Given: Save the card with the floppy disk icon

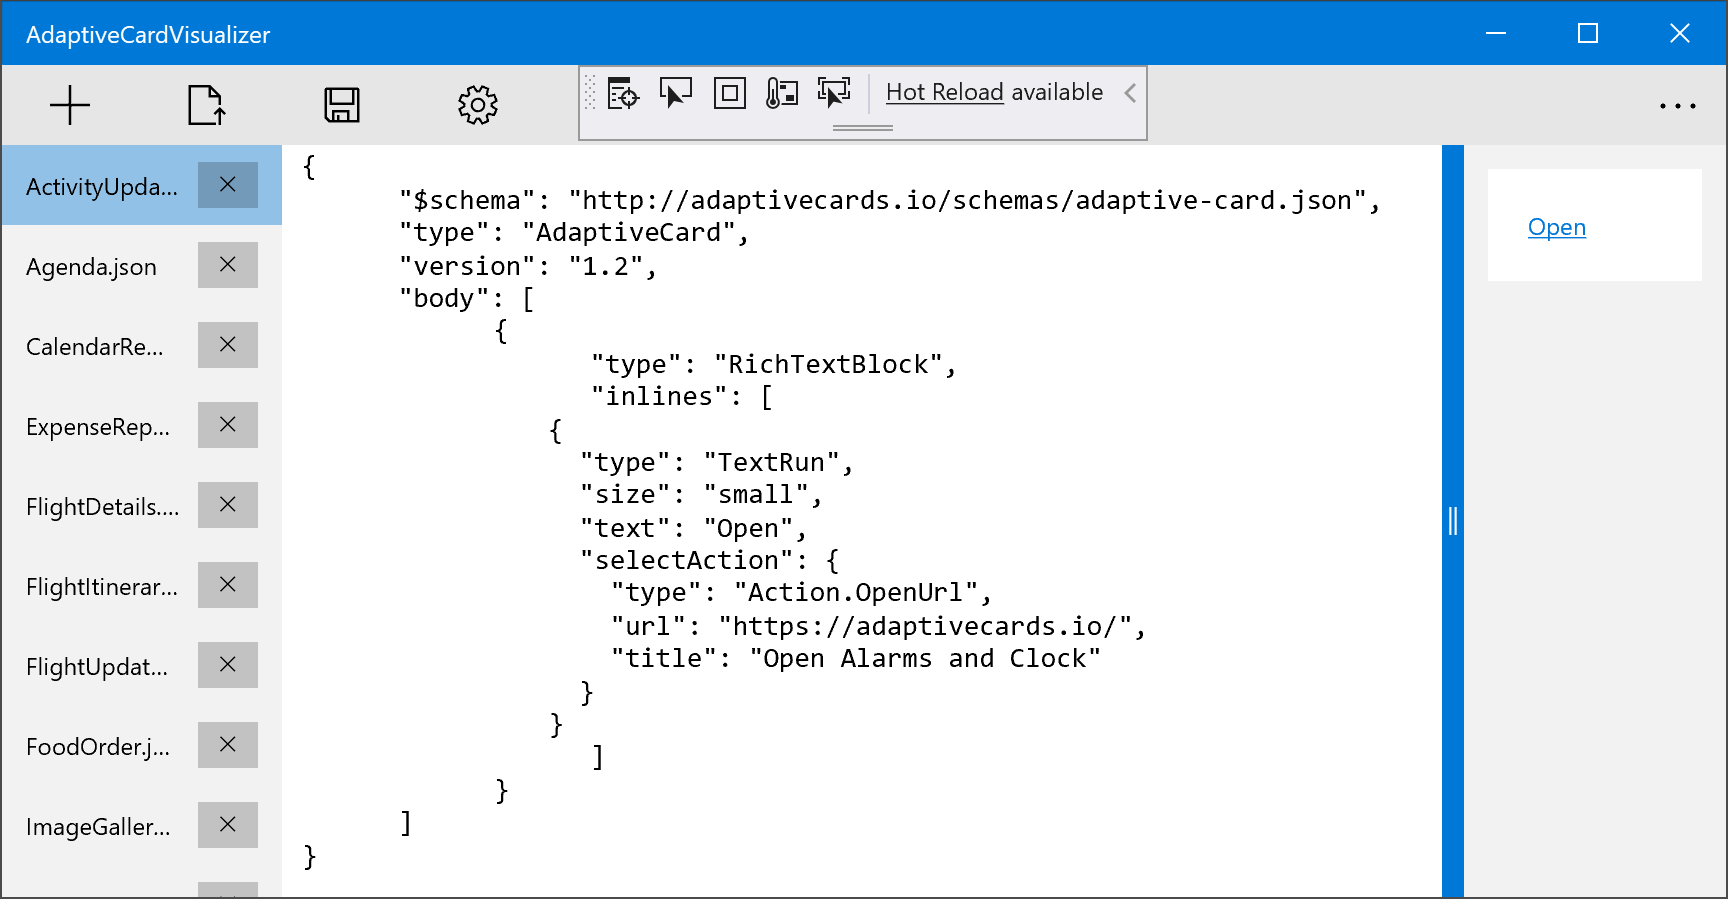Looking at the screenshot, I should coord(342,105).
